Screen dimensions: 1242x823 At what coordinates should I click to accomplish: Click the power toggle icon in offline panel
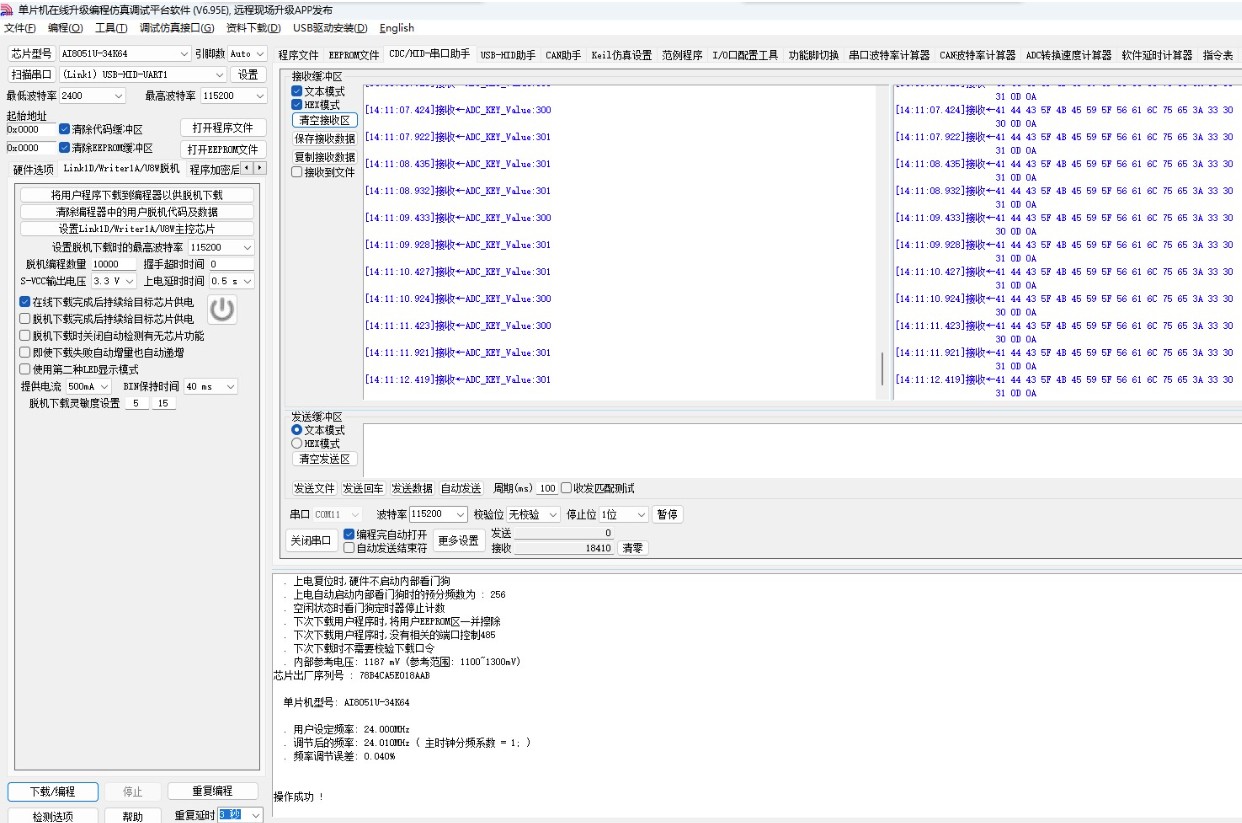pos(222,310)
